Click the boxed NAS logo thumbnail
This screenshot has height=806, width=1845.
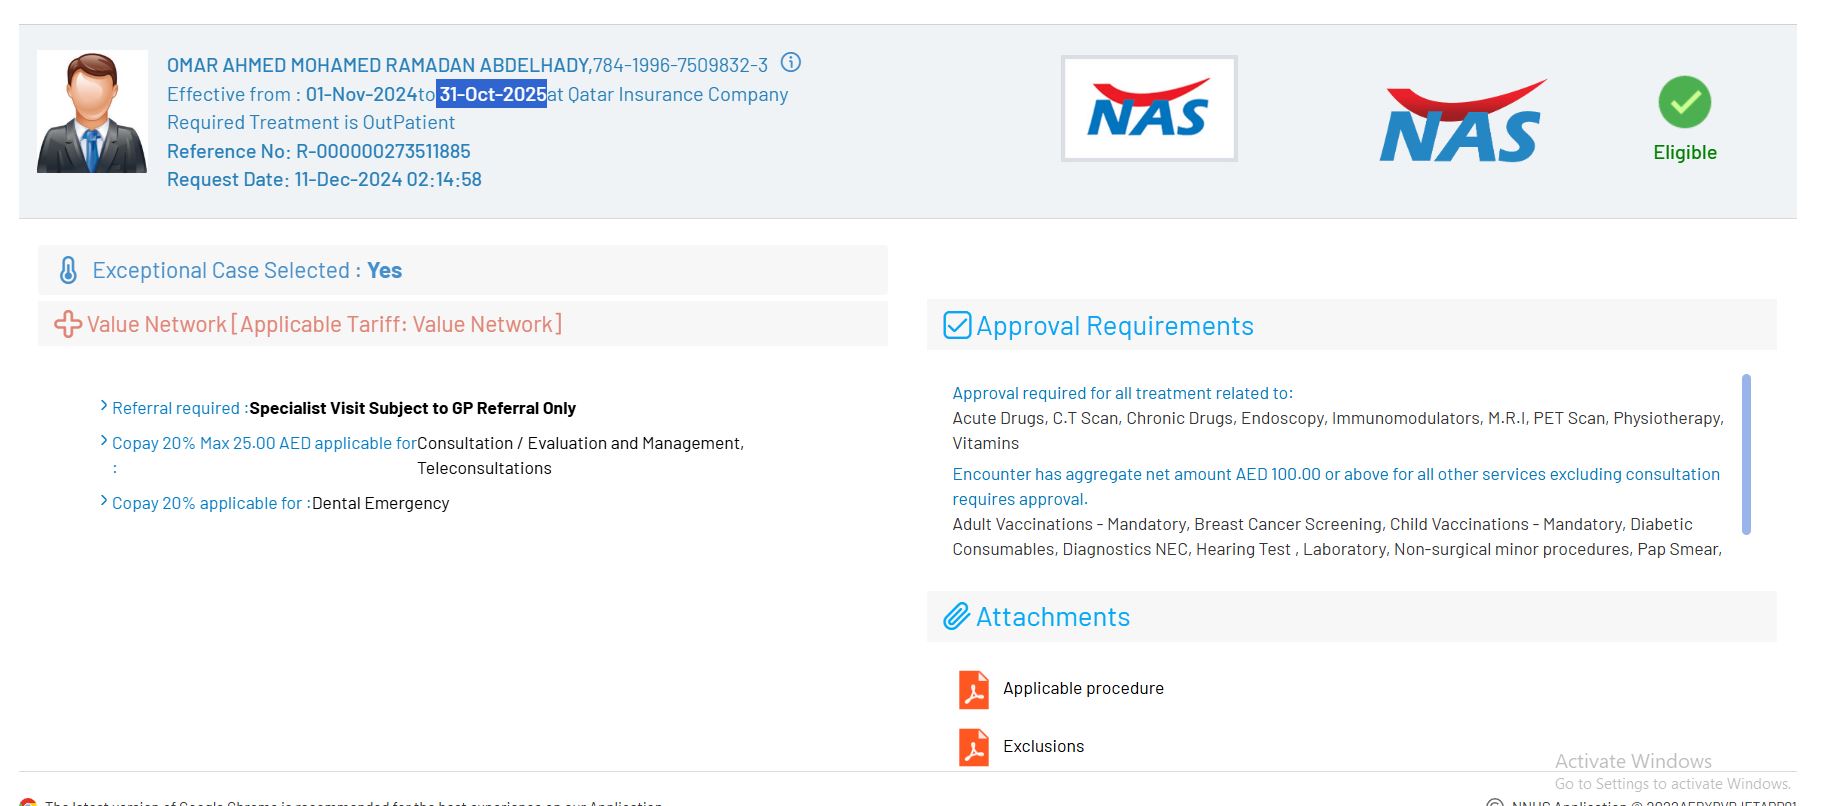tap(1149, 108)
